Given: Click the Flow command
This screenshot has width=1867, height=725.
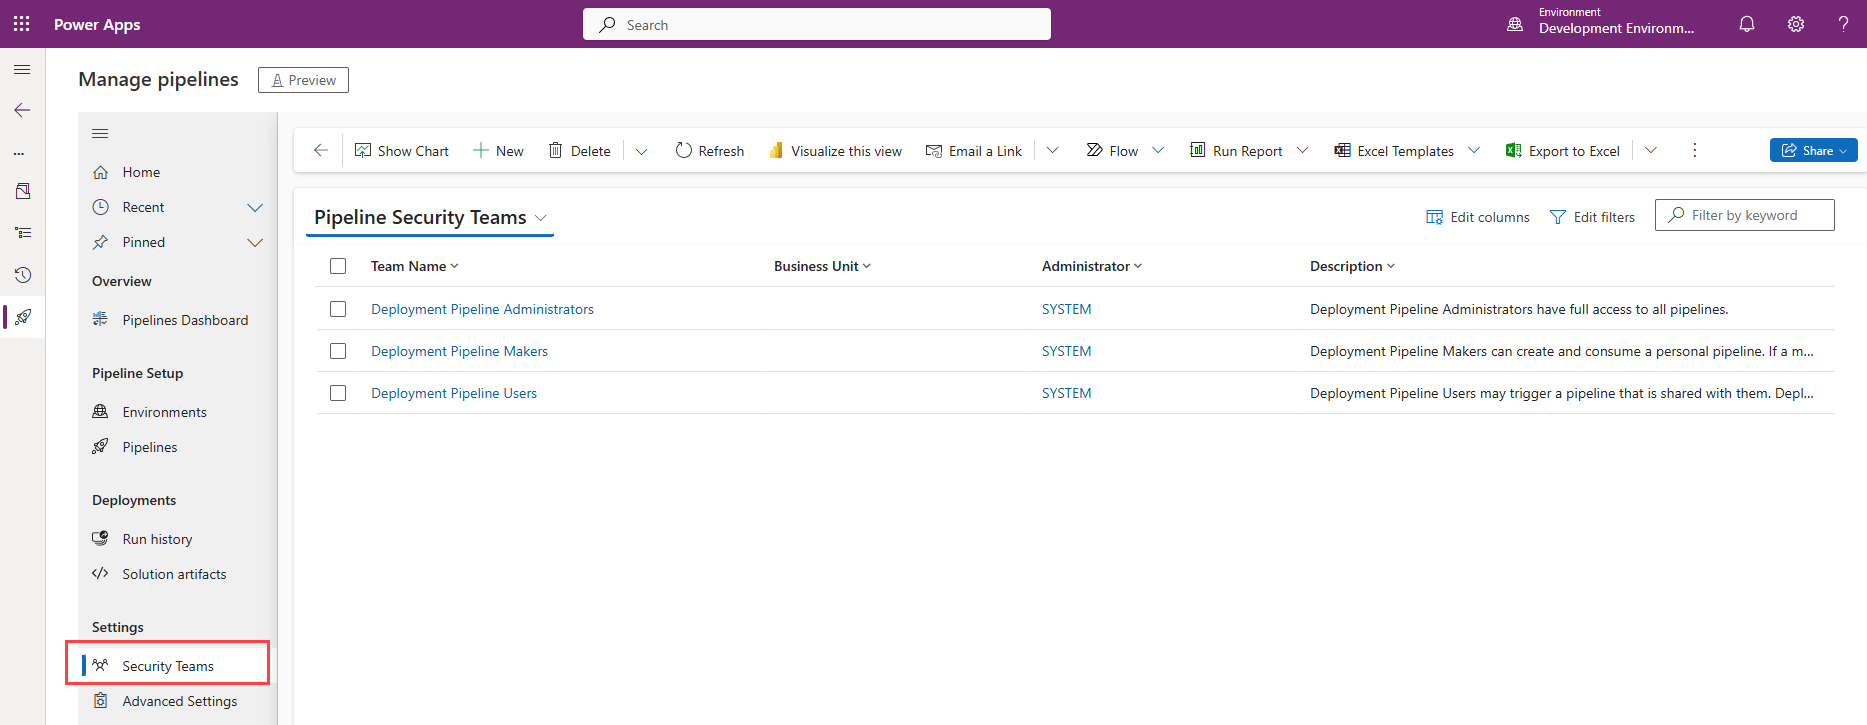Looking at the screenshot, I should point(1112,151).
